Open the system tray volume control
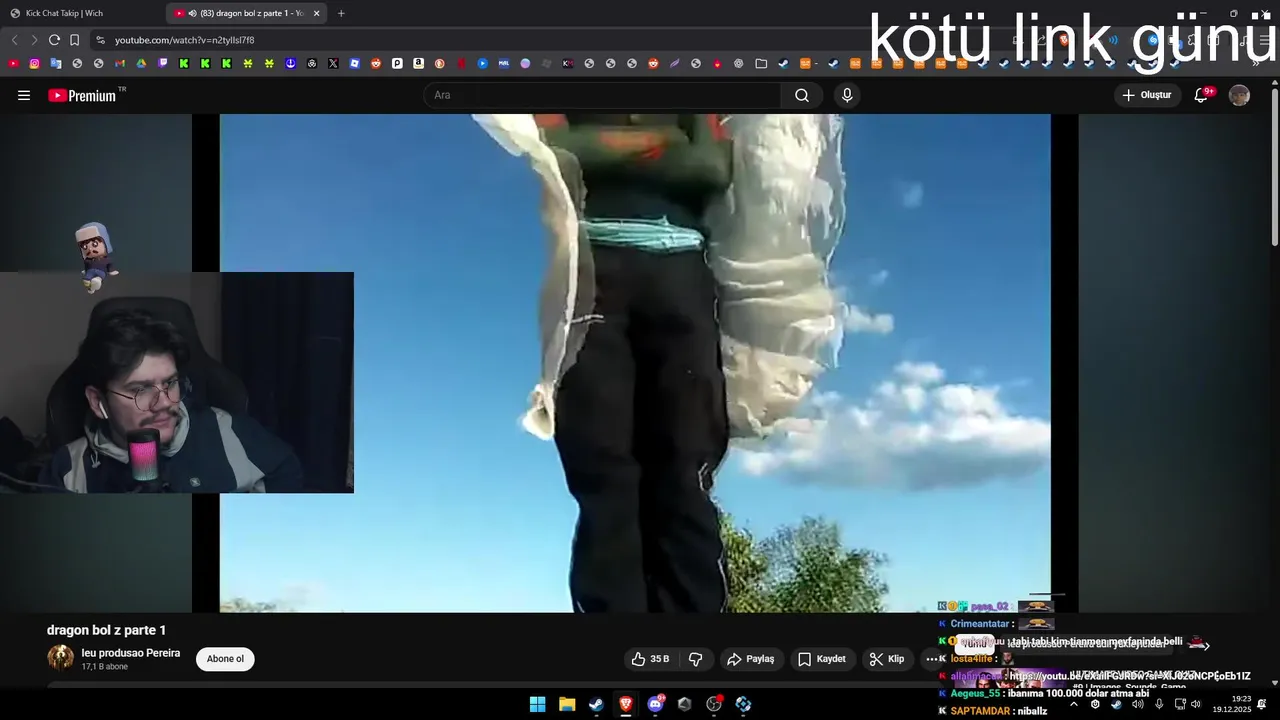This screenshot has height=720, width=1280. 1196,704
